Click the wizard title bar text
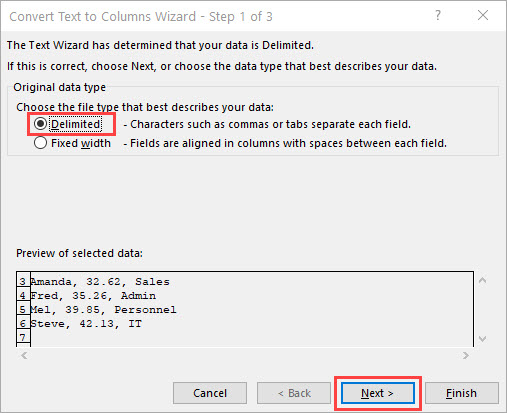This screenshot has height=413, width=507. (x=141, y=16)
